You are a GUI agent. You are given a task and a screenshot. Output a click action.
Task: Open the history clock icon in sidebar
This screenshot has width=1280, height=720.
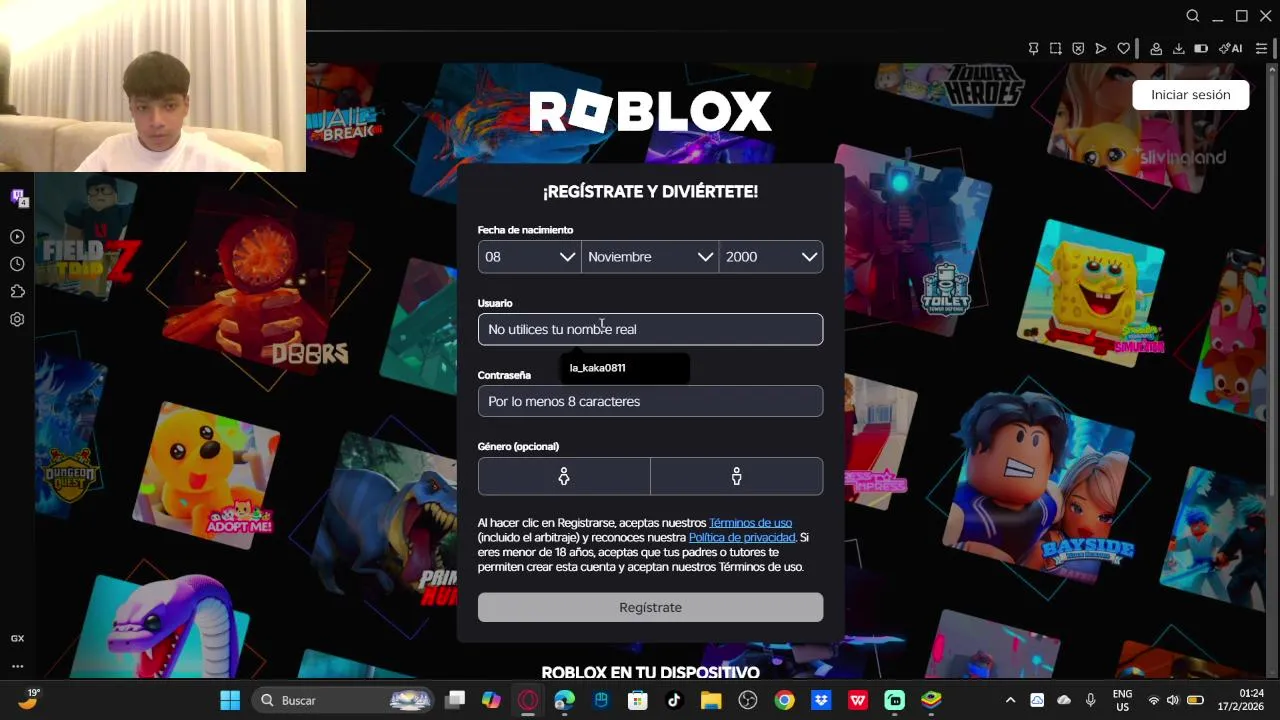click(x=17, y=264)
